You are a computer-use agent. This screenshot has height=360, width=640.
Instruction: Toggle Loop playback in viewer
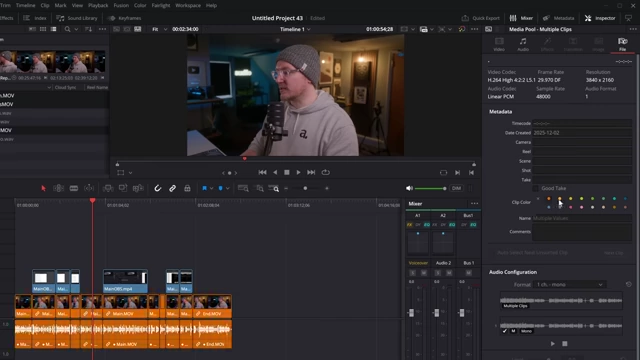click(x=325, y=172)
